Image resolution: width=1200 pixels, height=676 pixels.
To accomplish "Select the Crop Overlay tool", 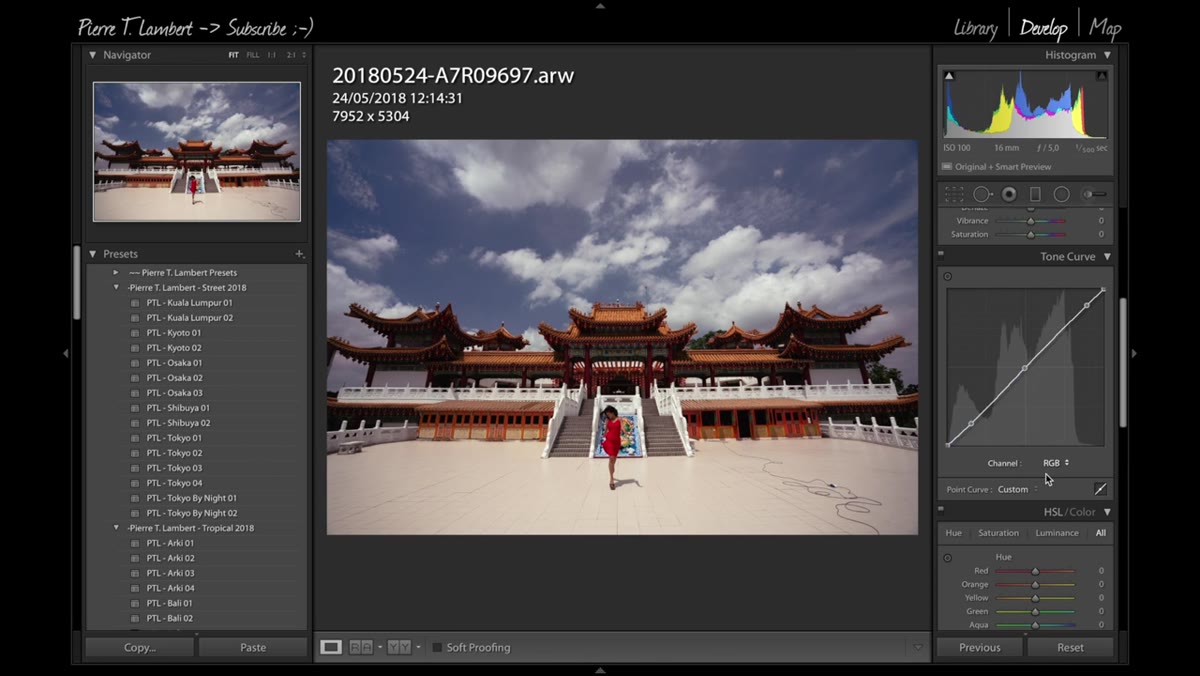I will pos(954,194).
